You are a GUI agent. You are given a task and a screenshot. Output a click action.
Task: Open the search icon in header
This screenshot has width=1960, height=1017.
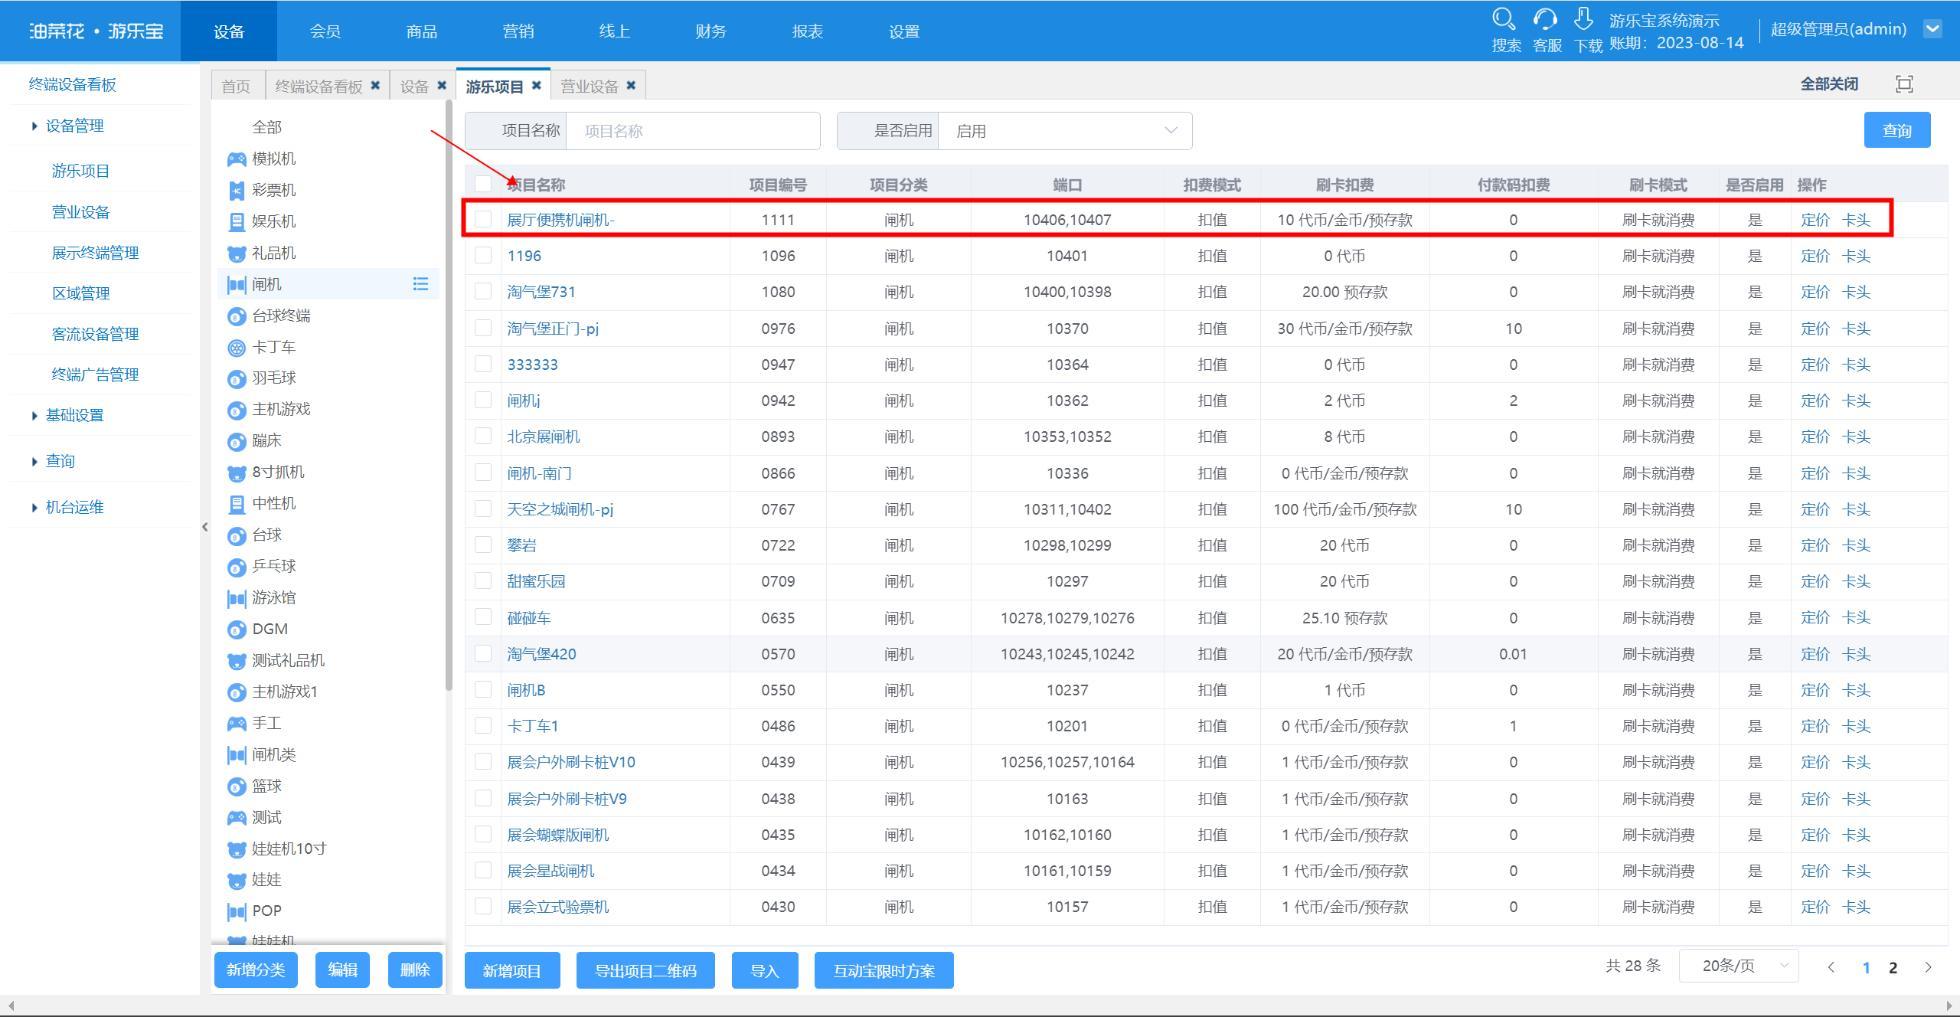[x=1504, y=19]
